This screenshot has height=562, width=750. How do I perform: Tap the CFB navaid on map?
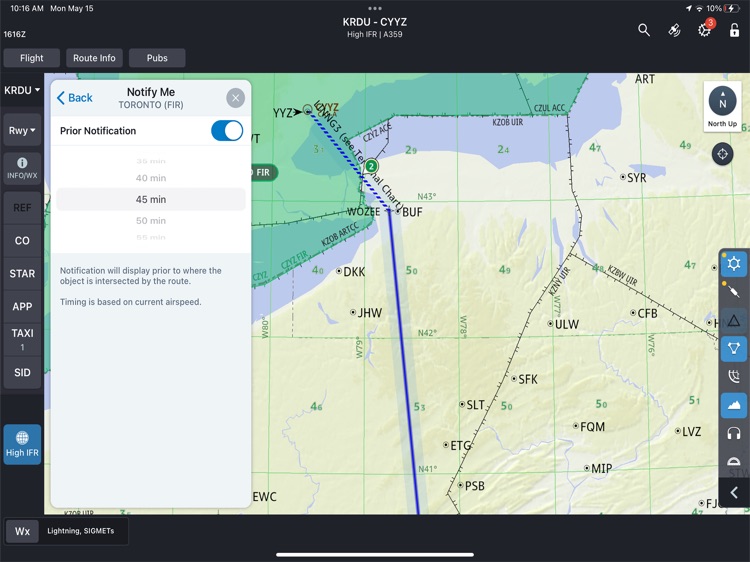coord(644,313)
